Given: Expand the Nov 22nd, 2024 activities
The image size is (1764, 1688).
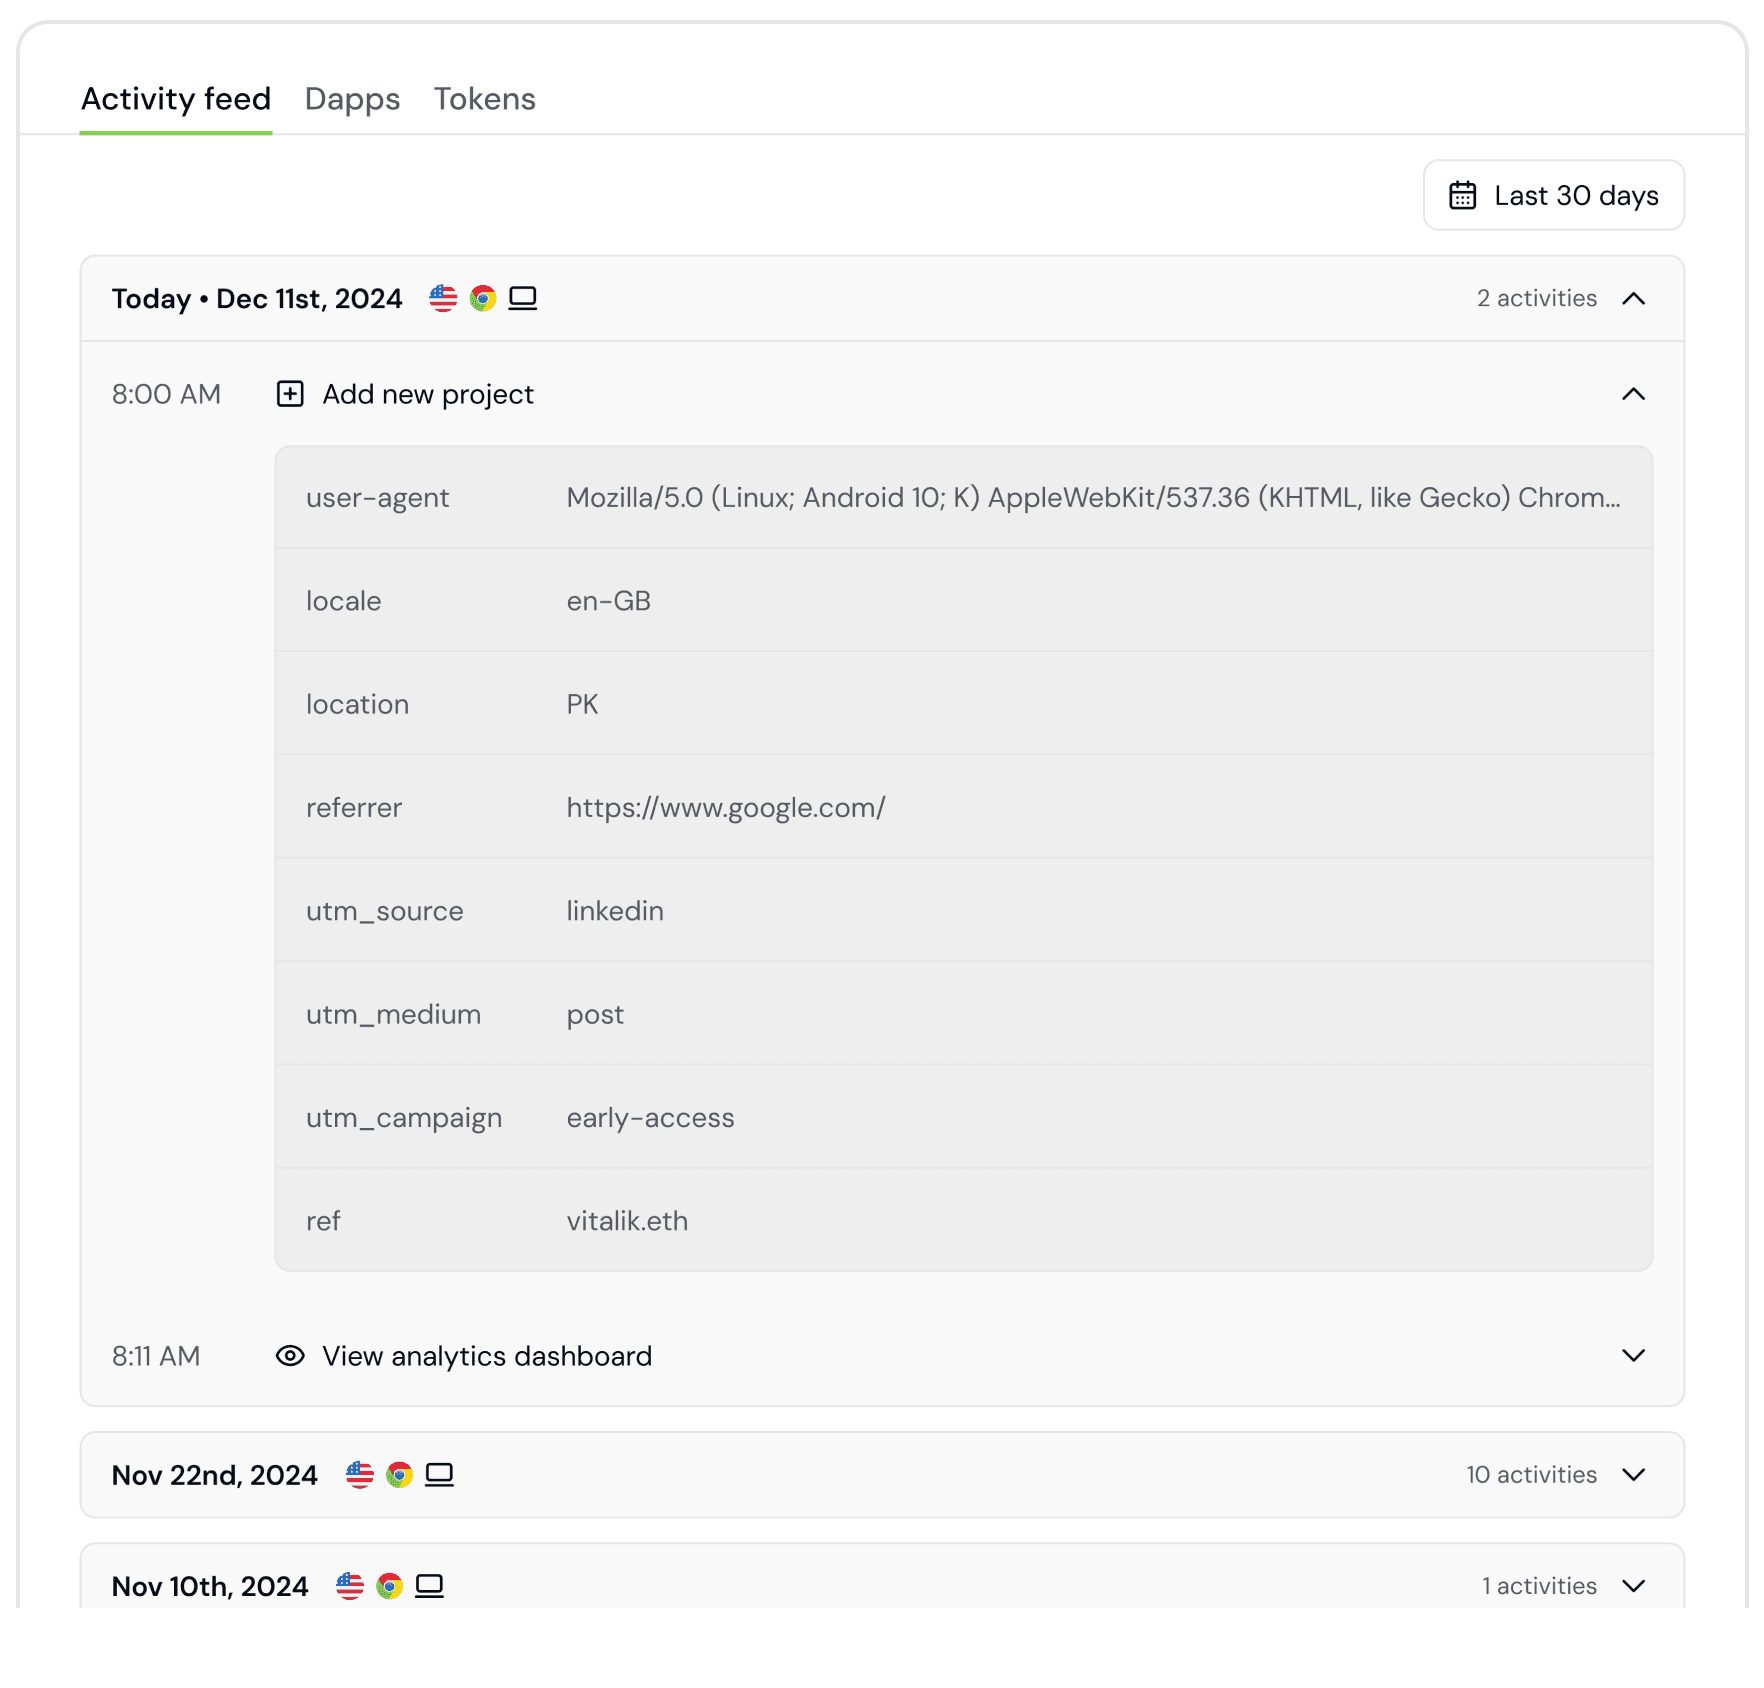Looking at the screenshot, I should 1633,1475.
